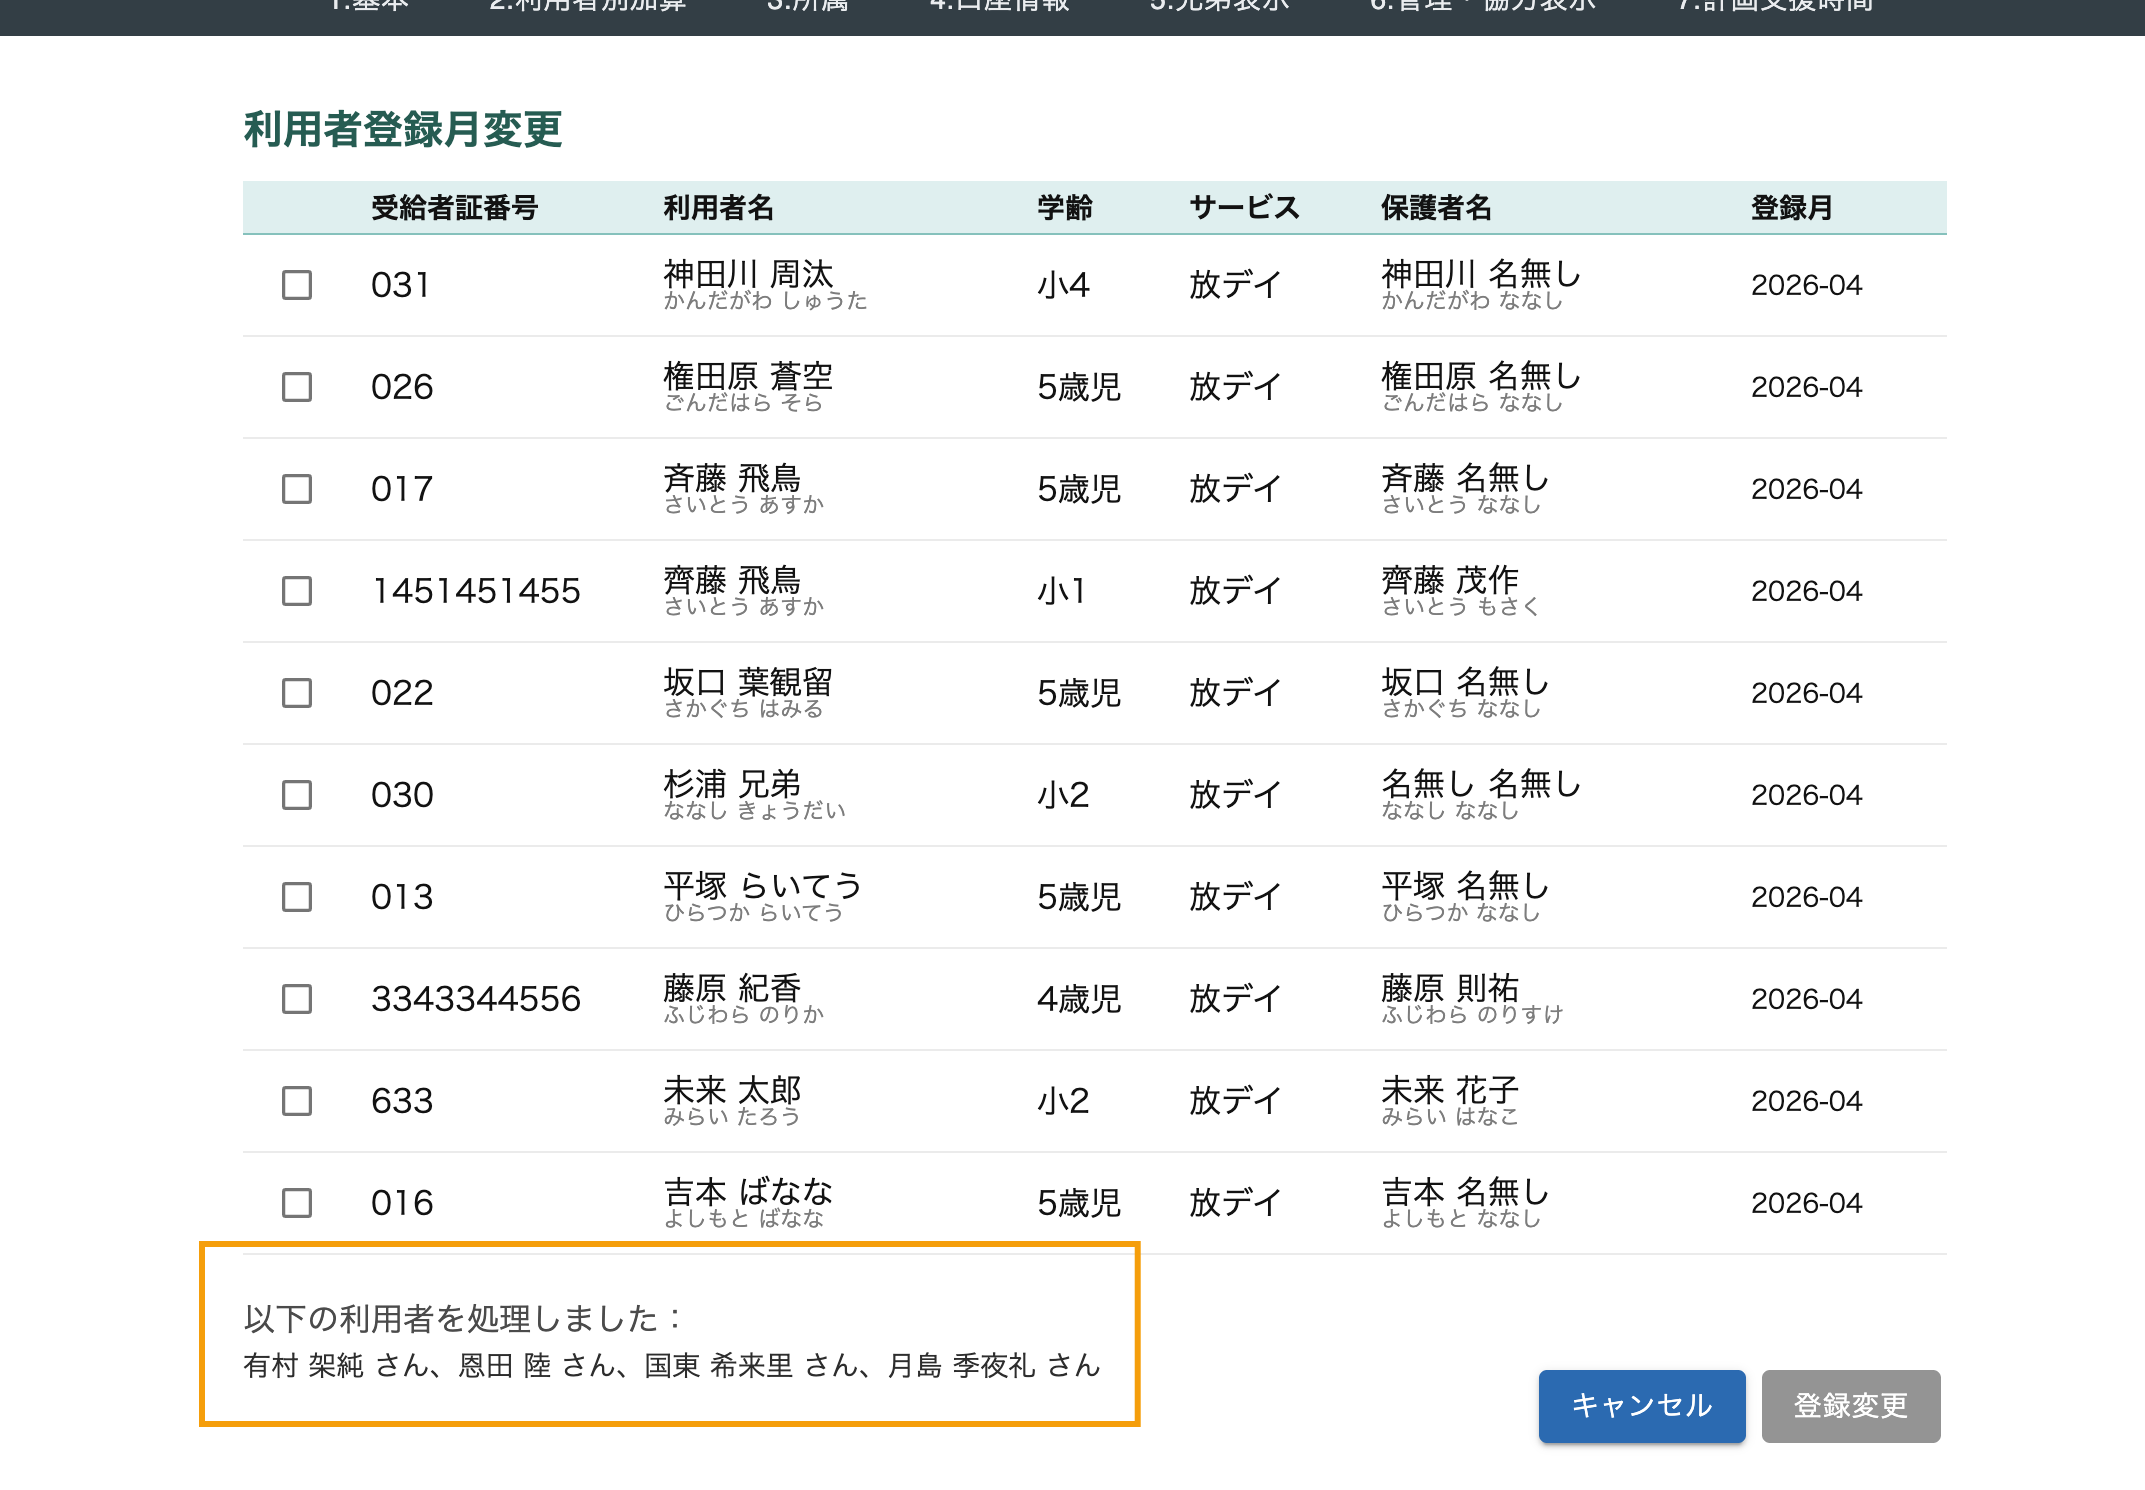Select the checkbox for 権田原 蒼空

297,387
